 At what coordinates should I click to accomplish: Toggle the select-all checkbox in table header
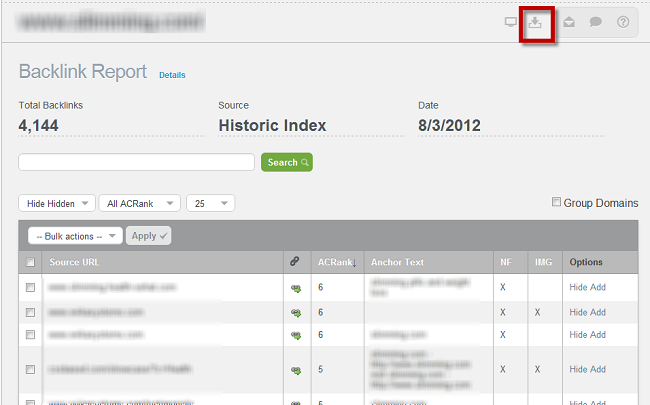(30, 263)
